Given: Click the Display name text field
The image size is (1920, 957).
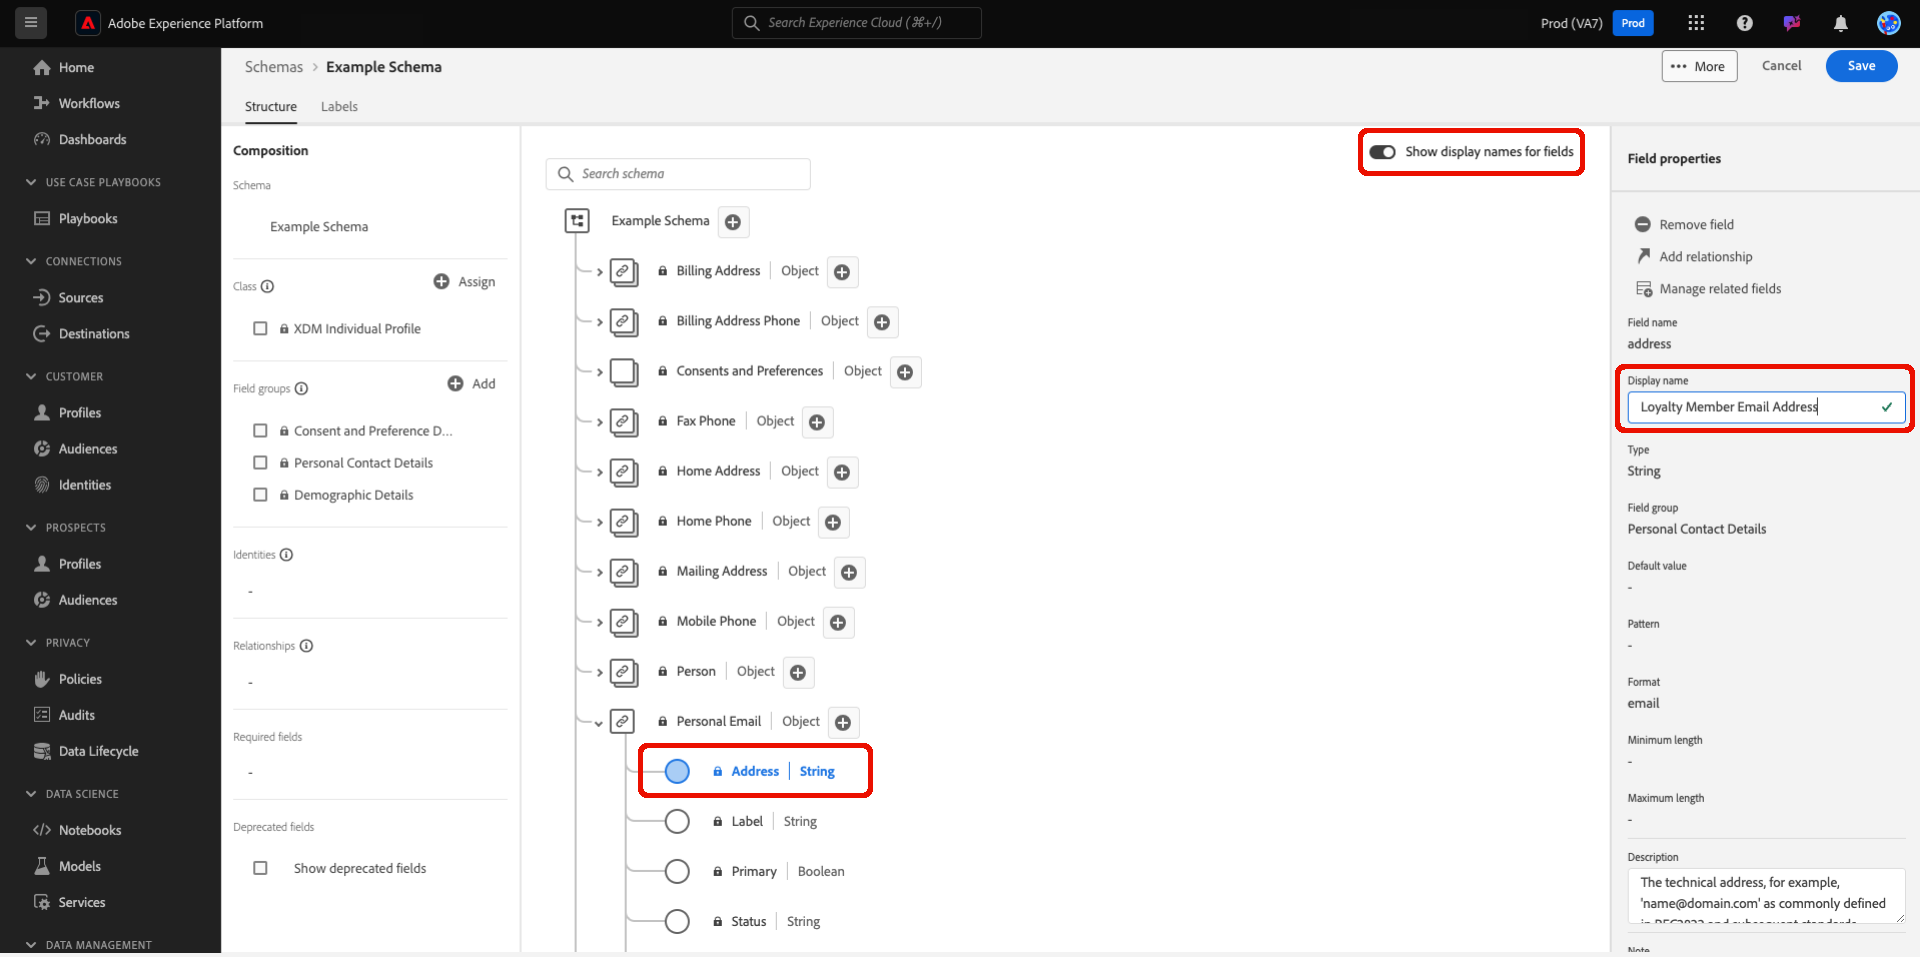Looking at the screenshot, I should 1766,407.
